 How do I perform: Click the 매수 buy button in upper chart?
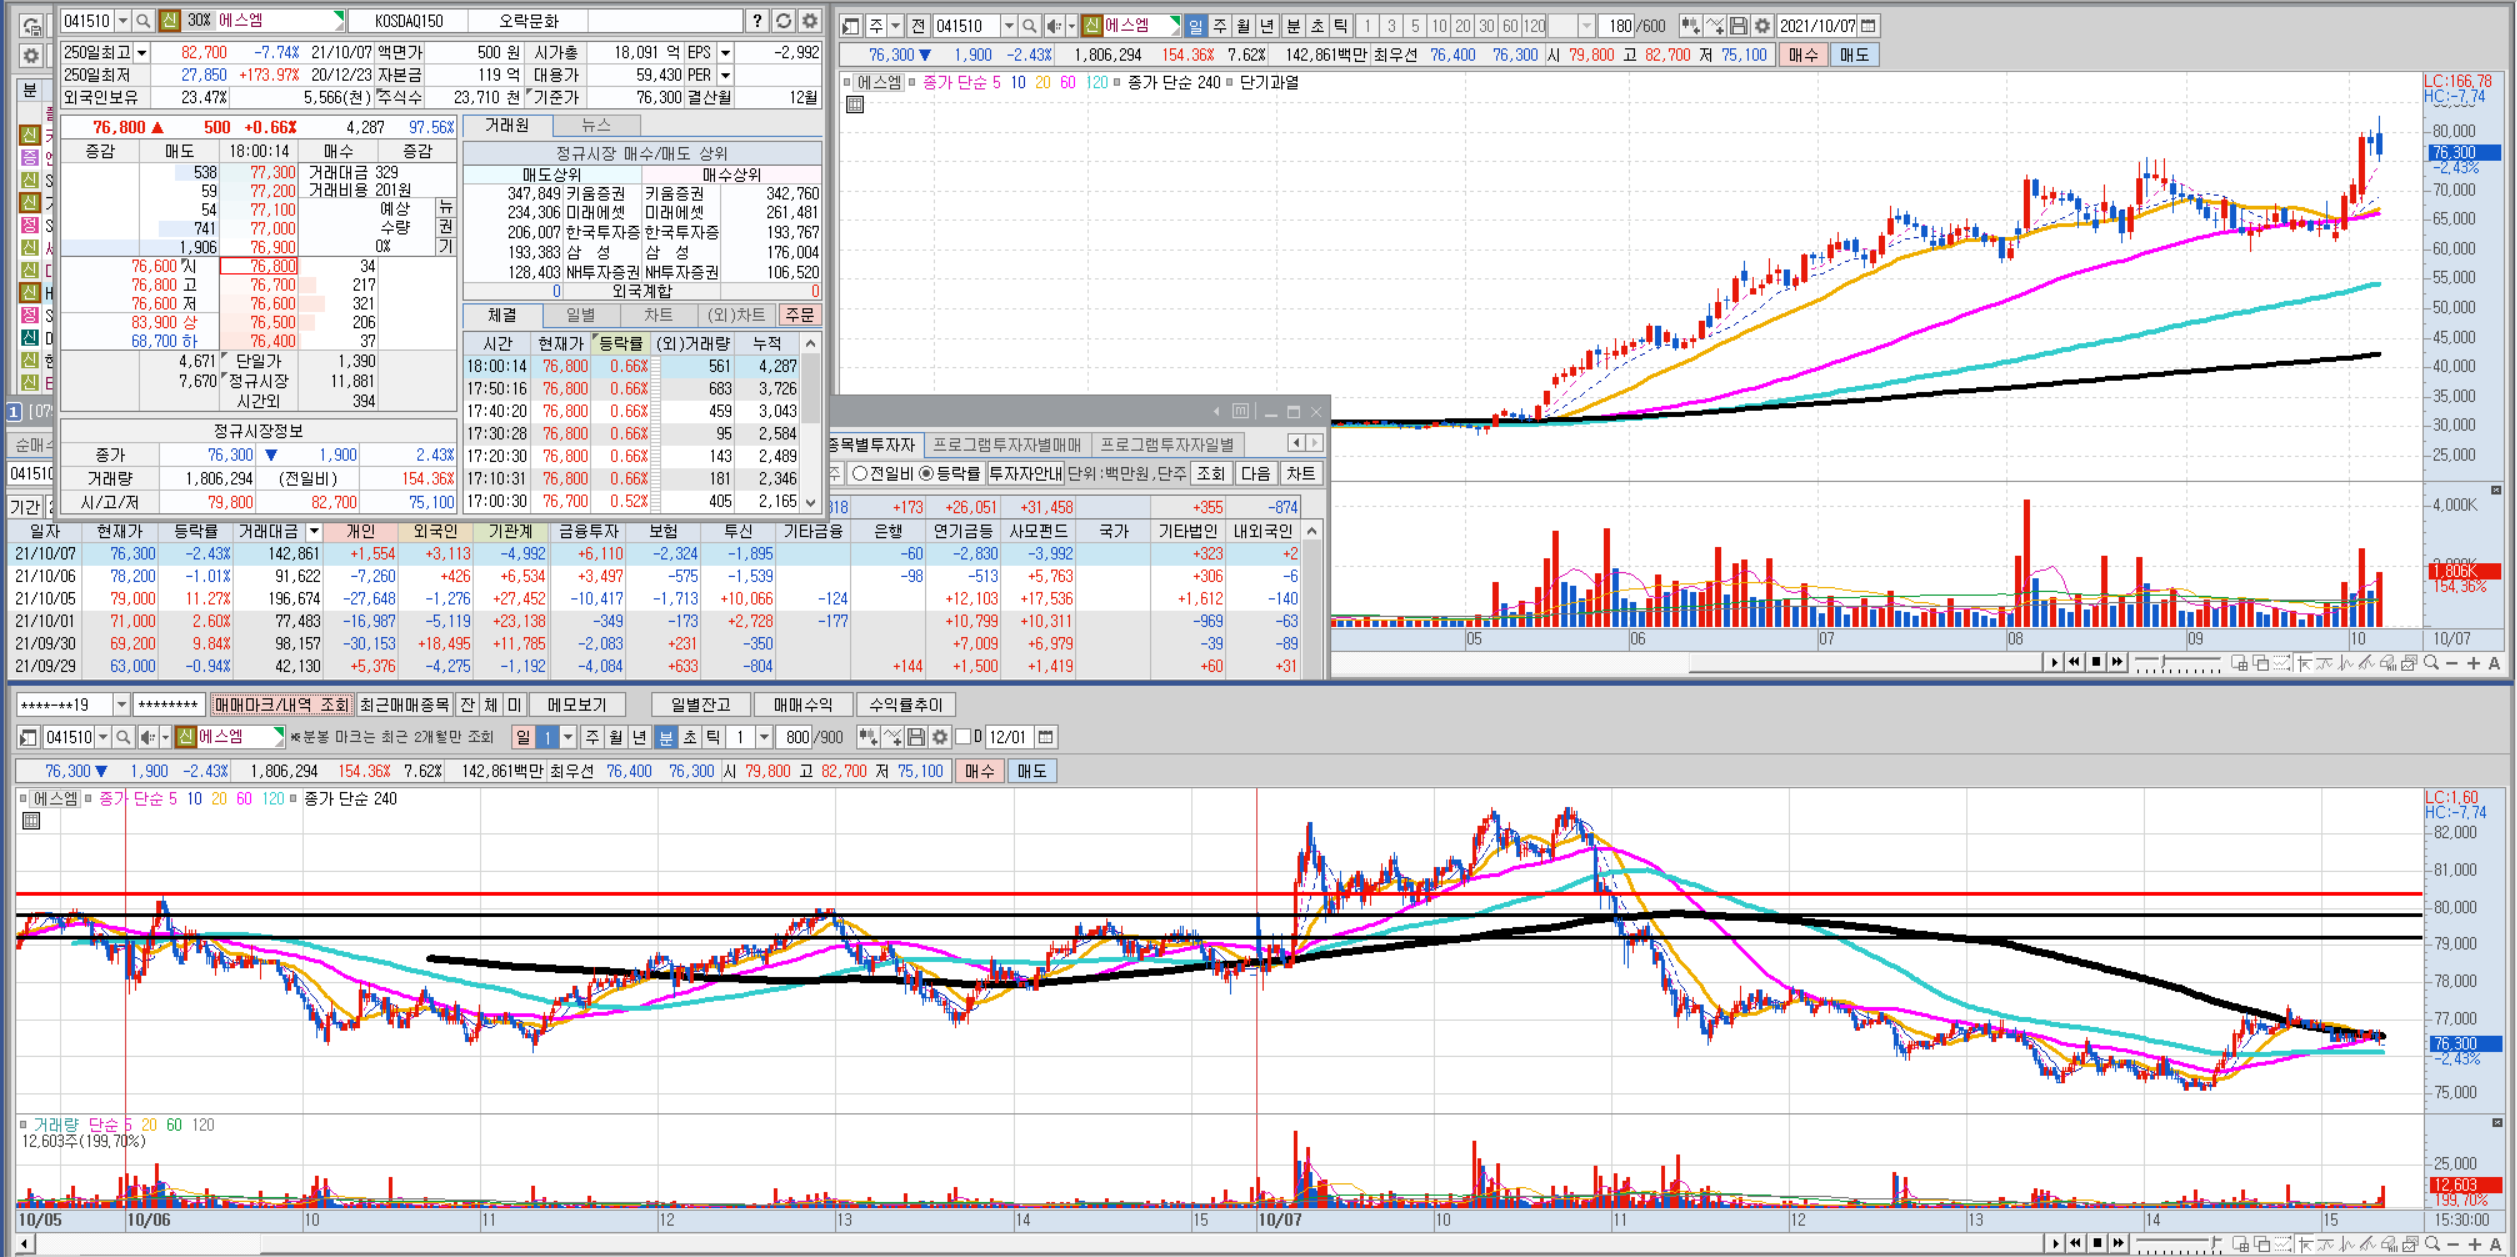click(1803, 55)
